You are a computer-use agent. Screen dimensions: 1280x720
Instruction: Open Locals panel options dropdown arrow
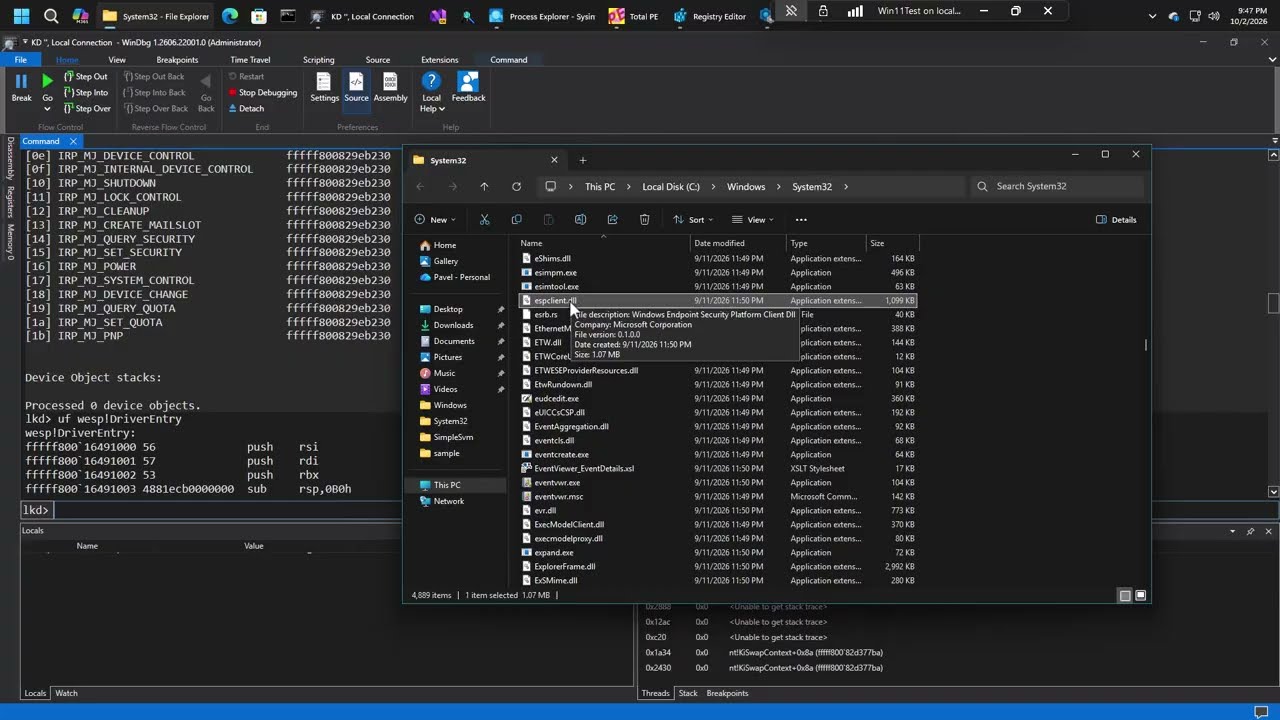(x=1232, y=531)
